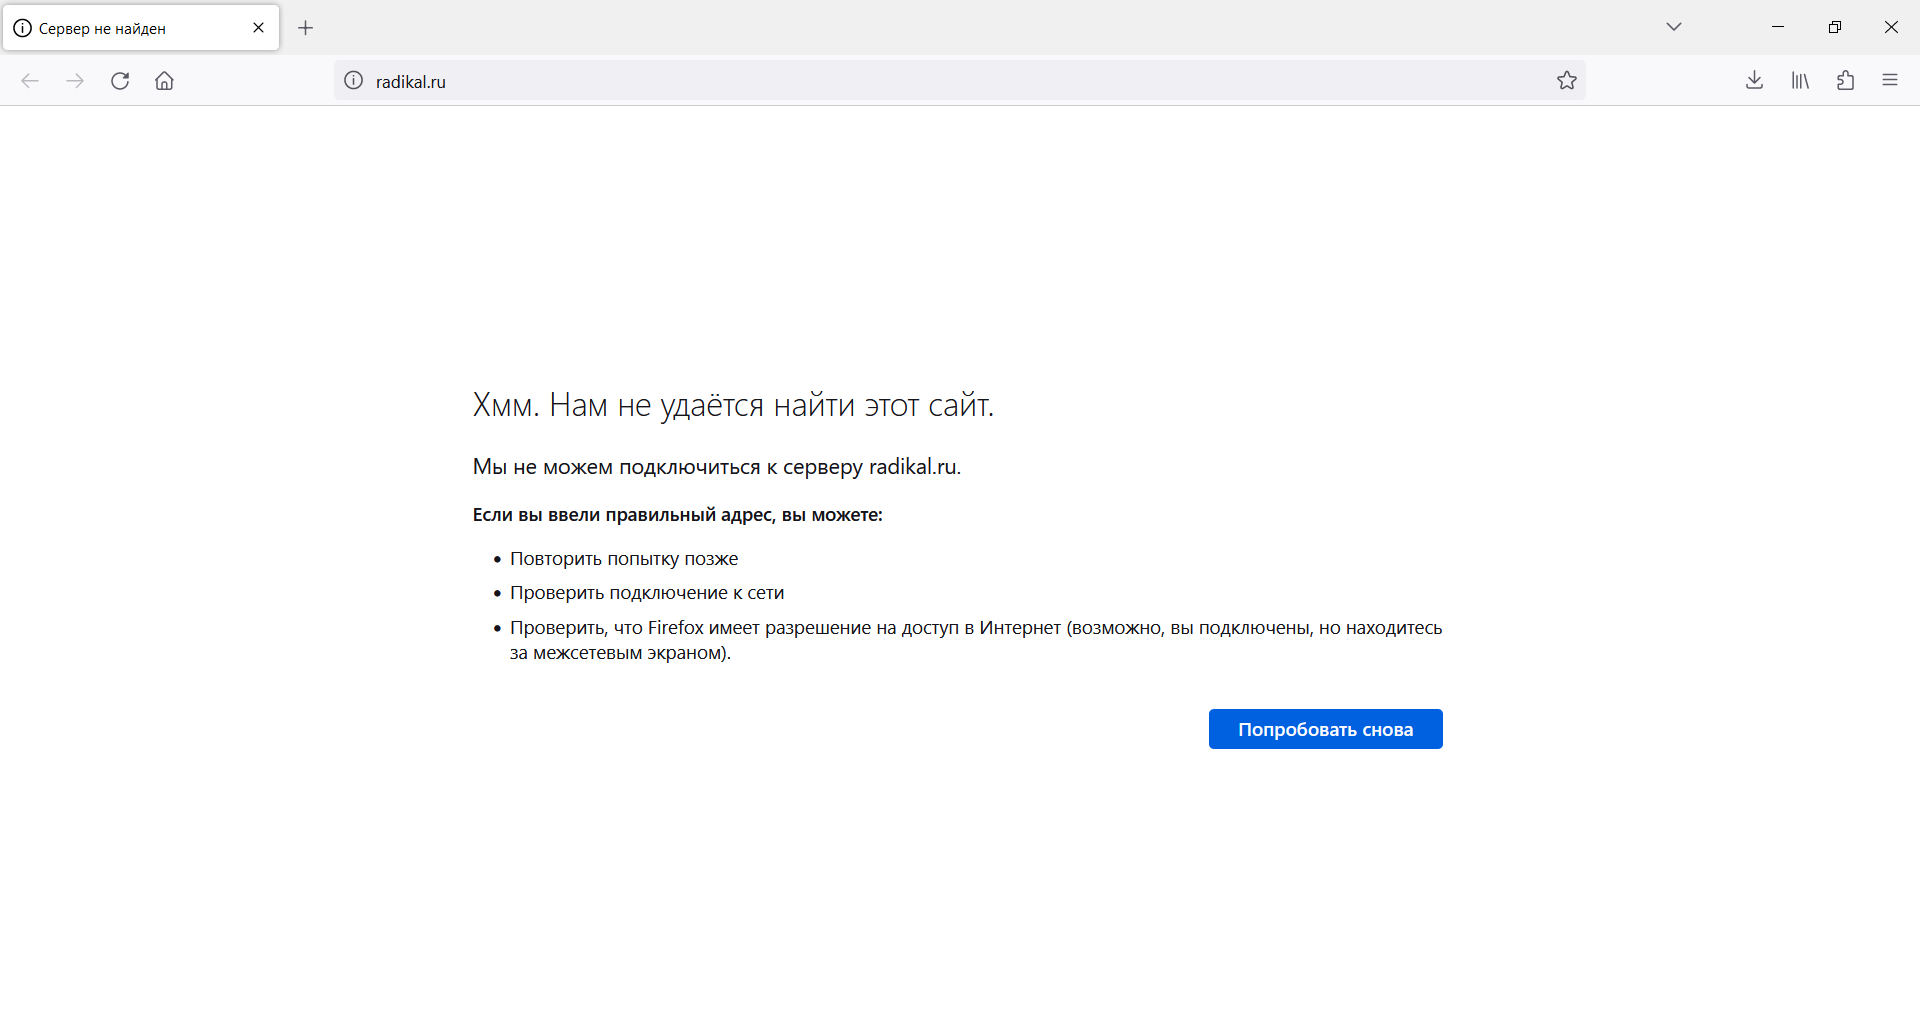Reload the current page
This screenshot has height=1030, width=1920.
(120, 81)
